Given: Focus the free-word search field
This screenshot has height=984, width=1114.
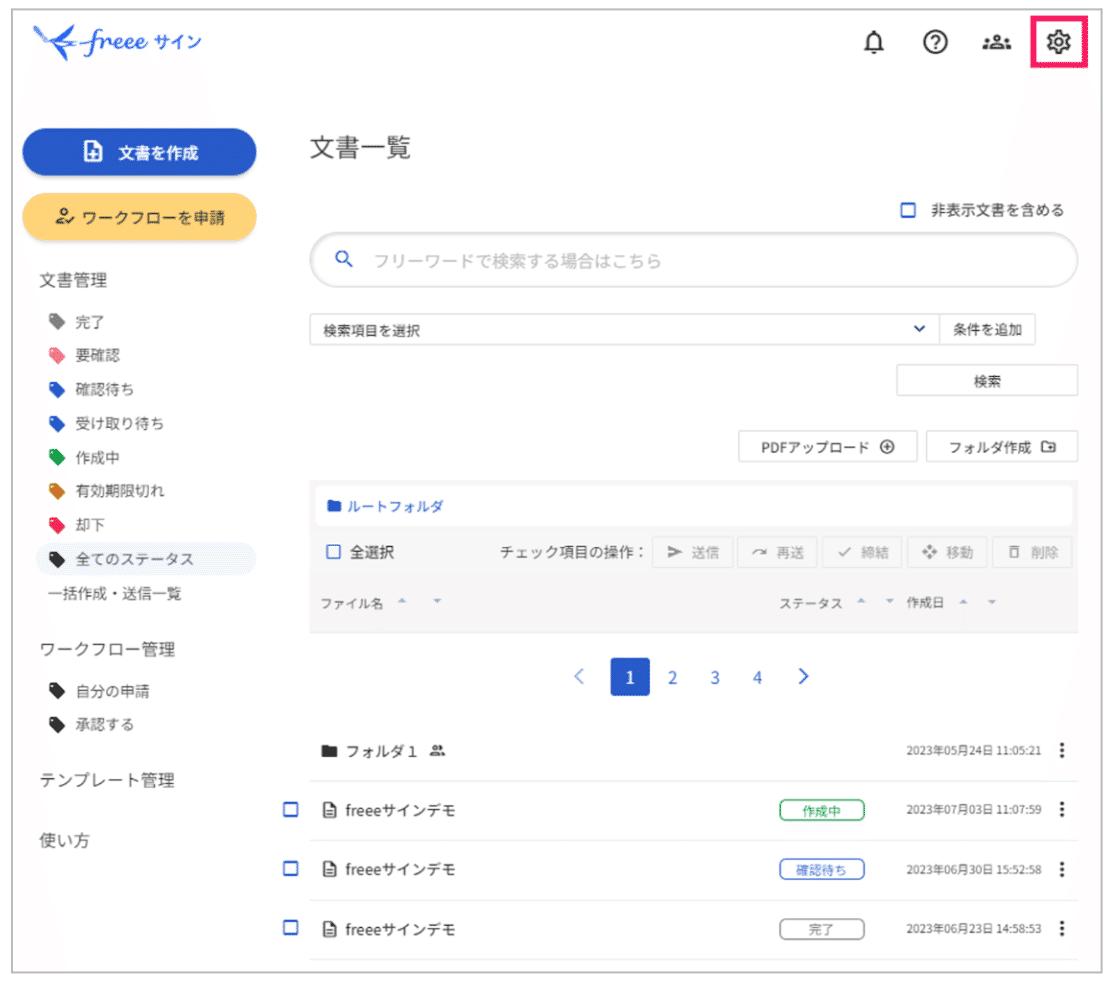Looking at the screenshot, I should 693,260.
